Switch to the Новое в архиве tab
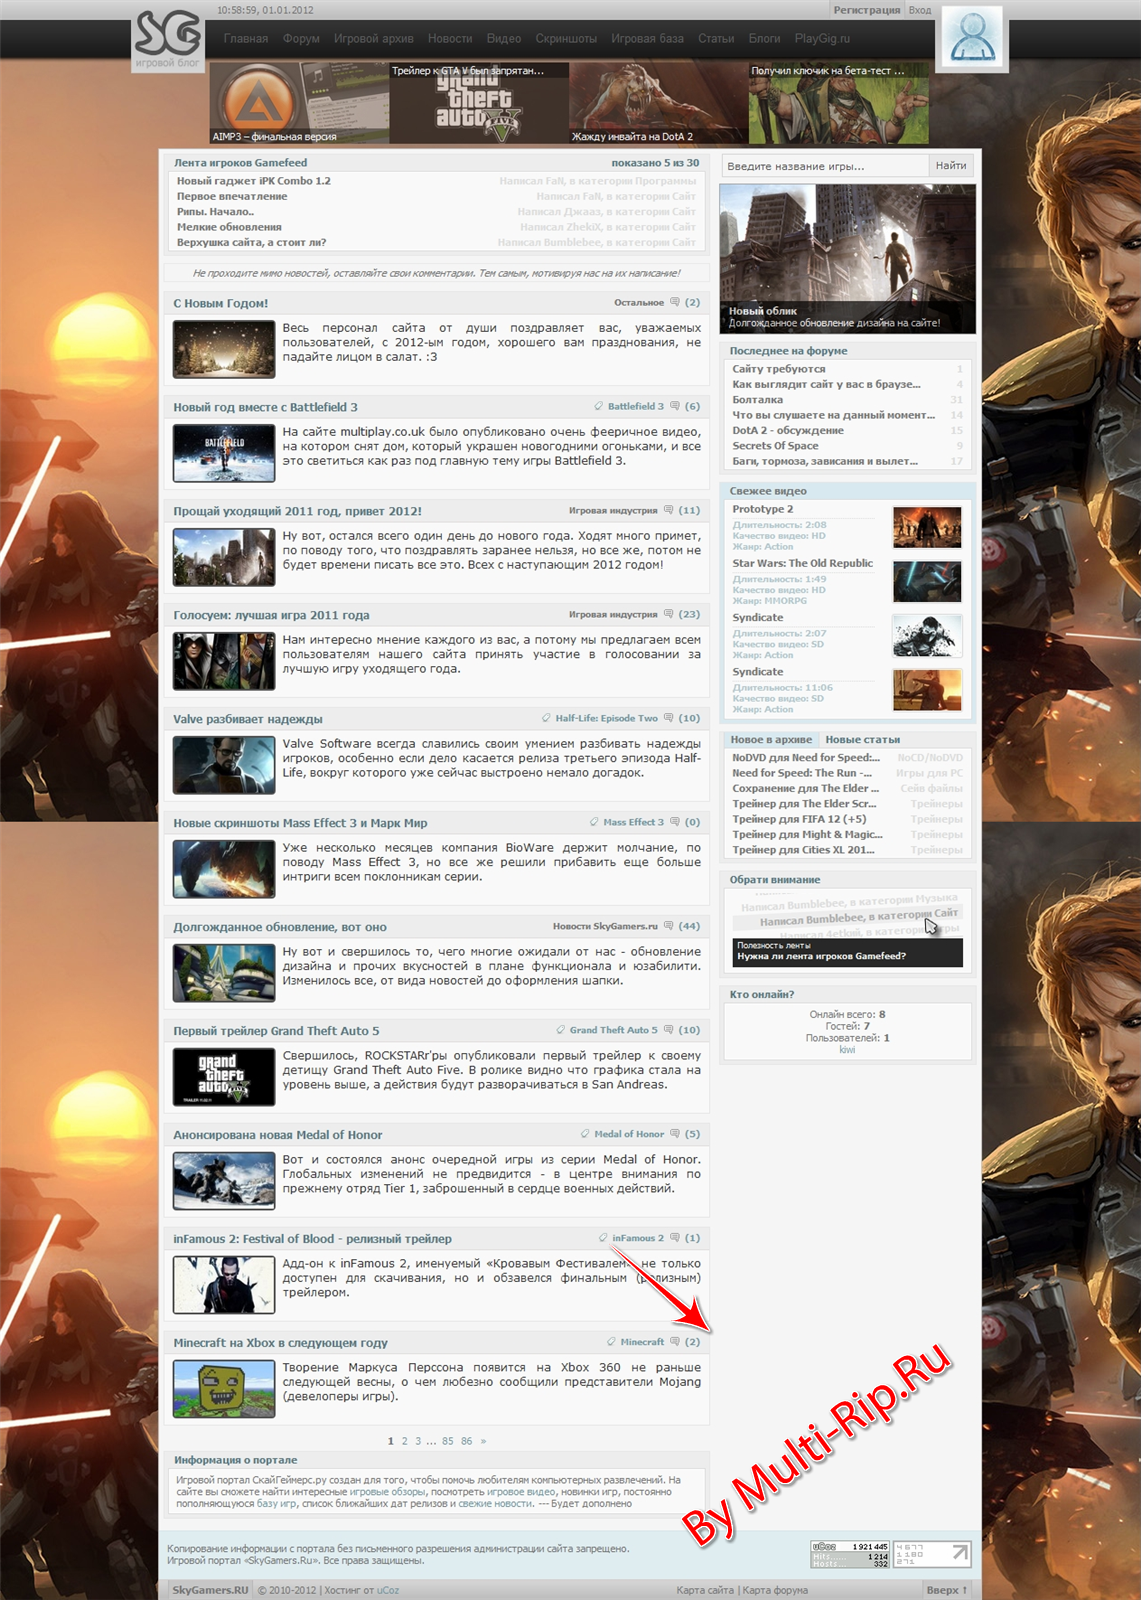The height and width of the screenshot is (1600, 1141). pyautogui.click(x=771, y=740)
